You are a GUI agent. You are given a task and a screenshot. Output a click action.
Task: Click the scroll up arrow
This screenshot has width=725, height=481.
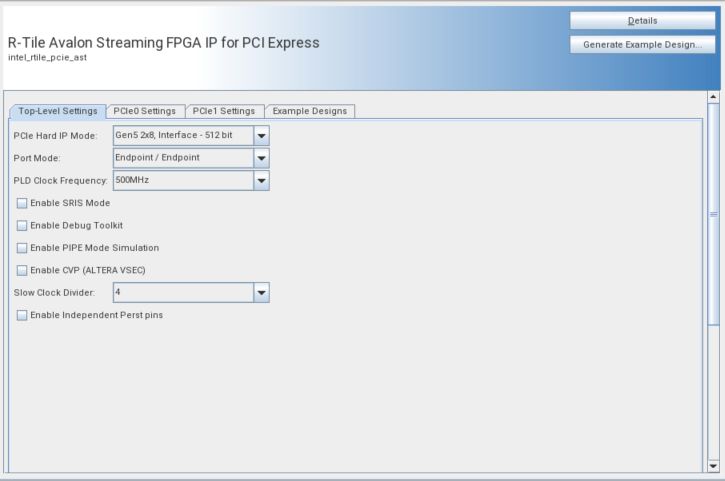click(713, 97)
